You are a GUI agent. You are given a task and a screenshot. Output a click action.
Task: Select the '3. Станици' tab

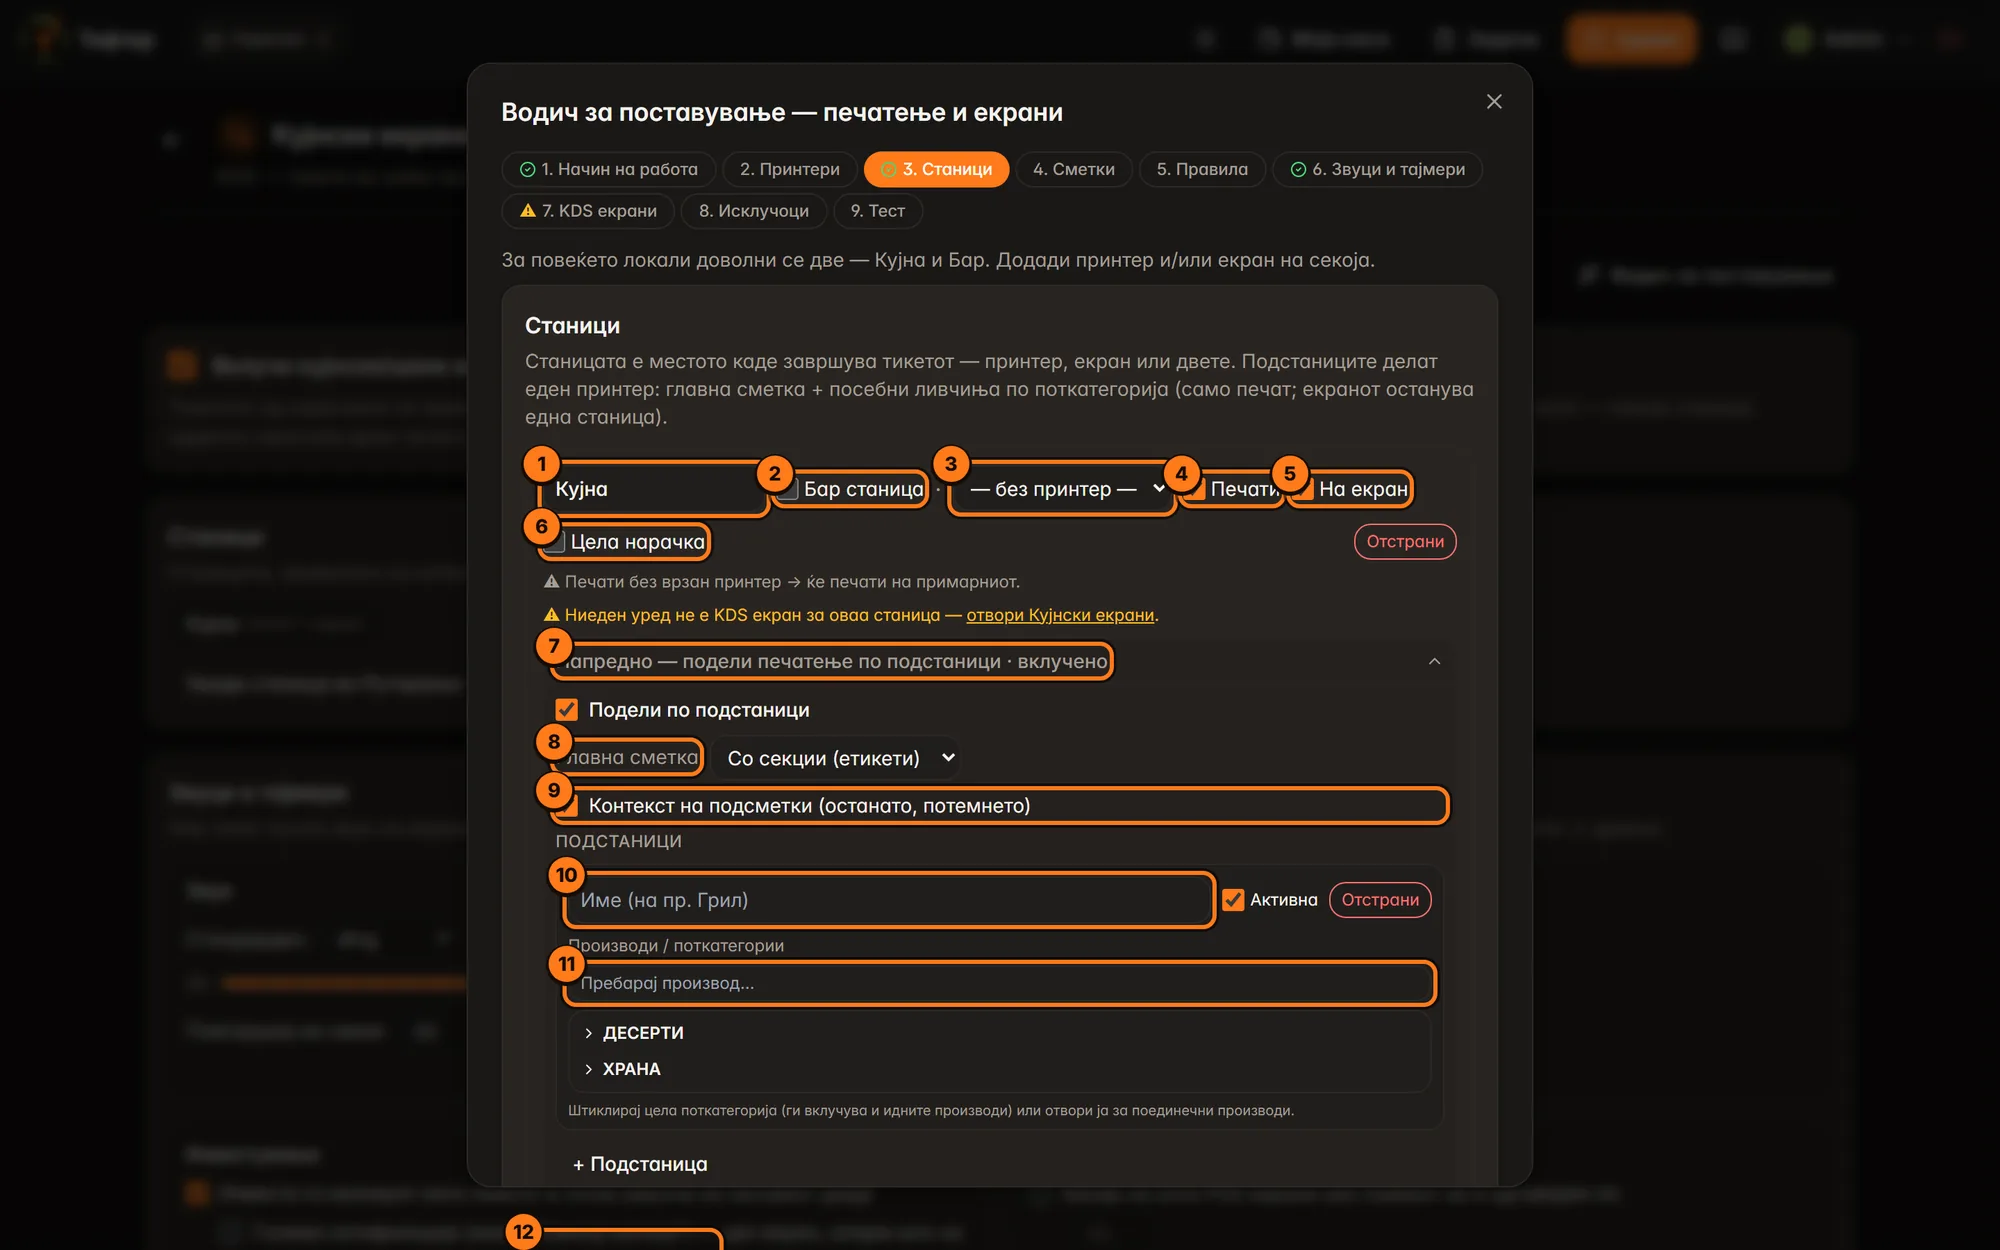click(x=936, y=169)
